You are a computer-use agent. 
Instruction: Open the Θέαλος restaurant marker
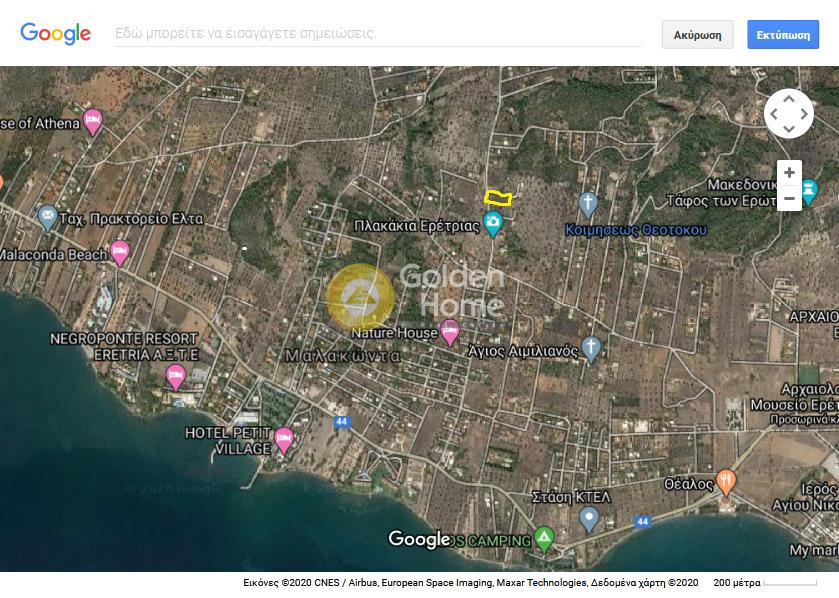coord(726,481)
